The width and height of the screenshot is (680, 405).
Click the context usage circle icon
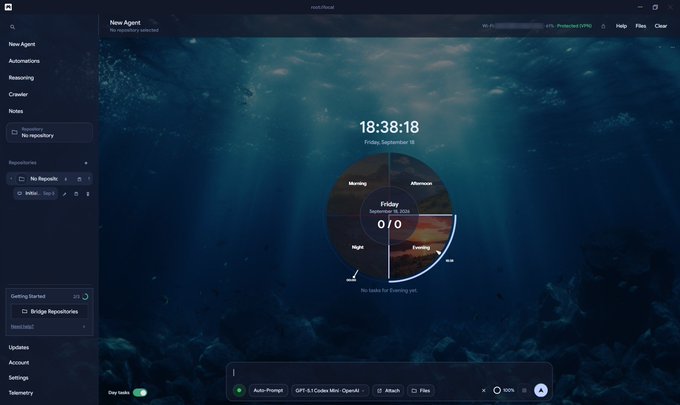tap(497, 390)
